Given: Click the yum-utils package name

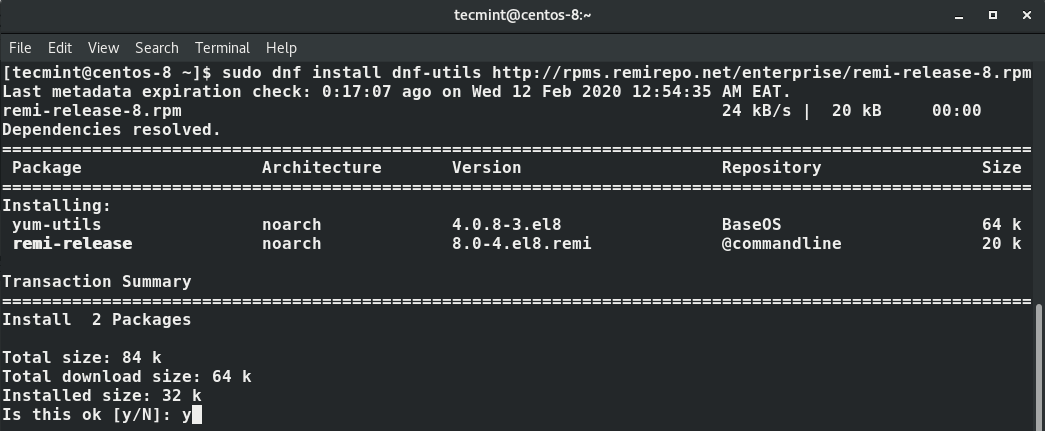Looking at the screenshot, I should [x=57, y=224].
